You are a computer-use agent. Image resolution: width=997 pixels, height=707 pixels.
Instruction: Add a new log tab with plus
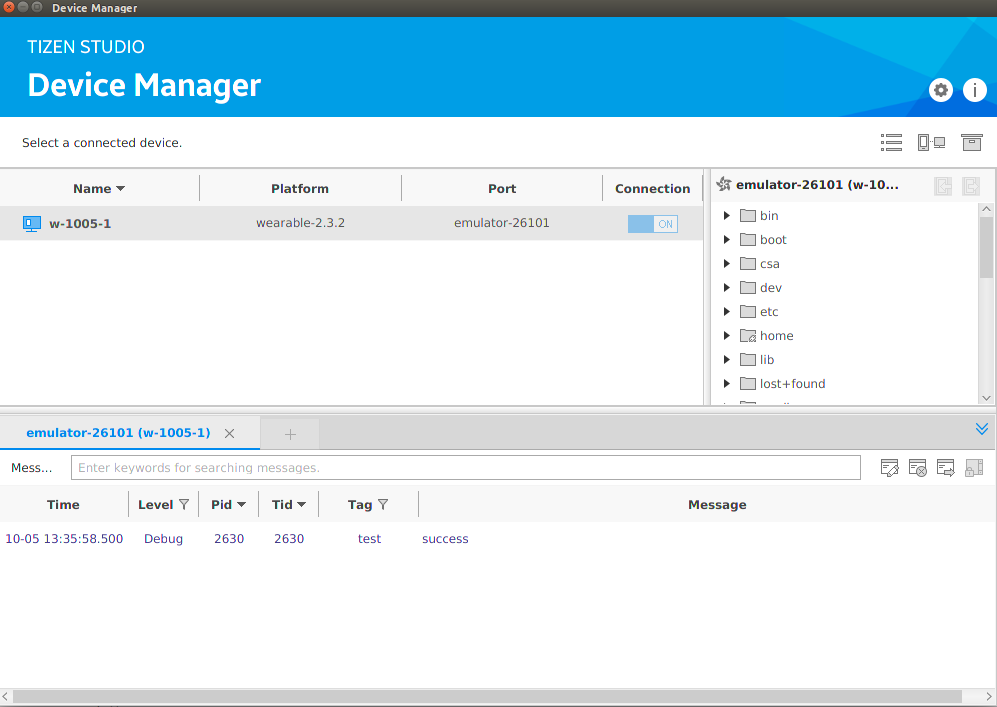coord(290,434)
